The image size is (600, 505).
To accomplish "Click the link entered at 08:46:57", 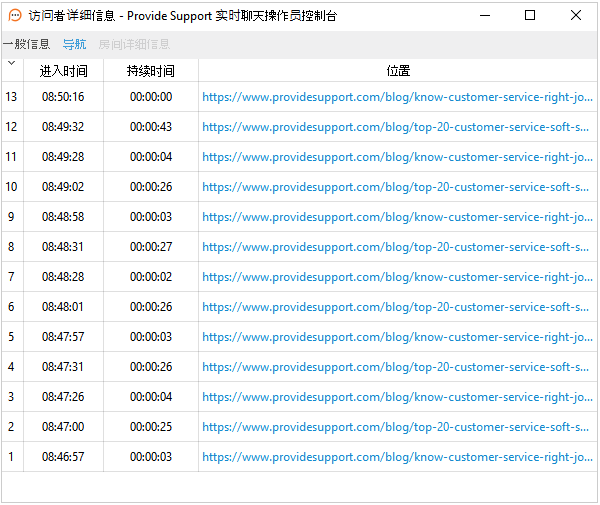I will point(397,457).
